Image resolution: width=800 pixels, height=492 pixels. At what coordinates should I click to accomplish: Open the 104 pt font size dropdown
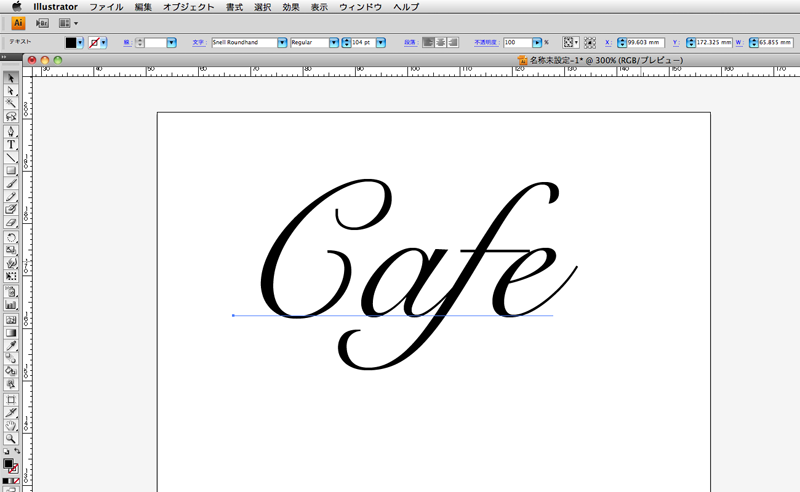(381, 43)
